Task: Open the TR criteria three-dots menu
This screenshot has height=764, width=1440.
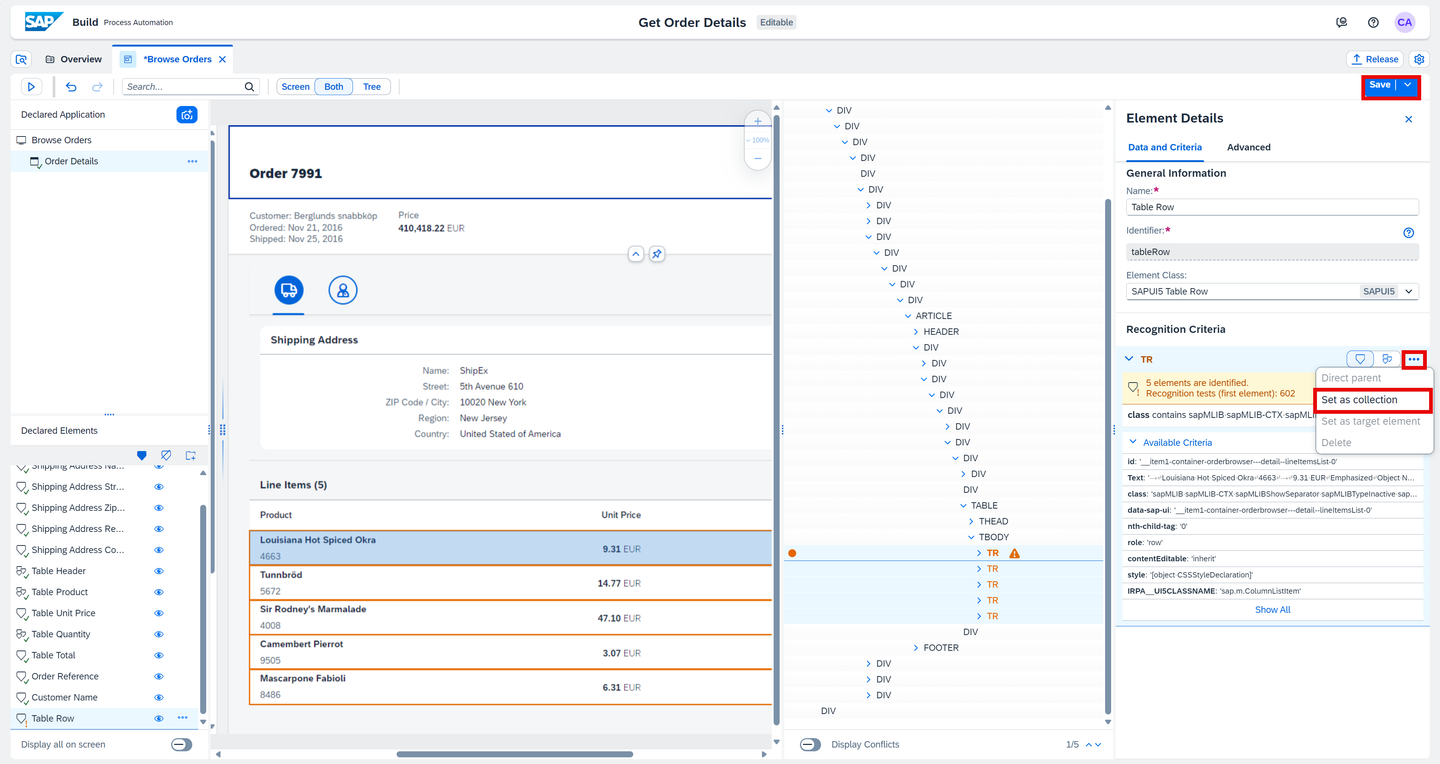Action: [x=1414, y=359]
